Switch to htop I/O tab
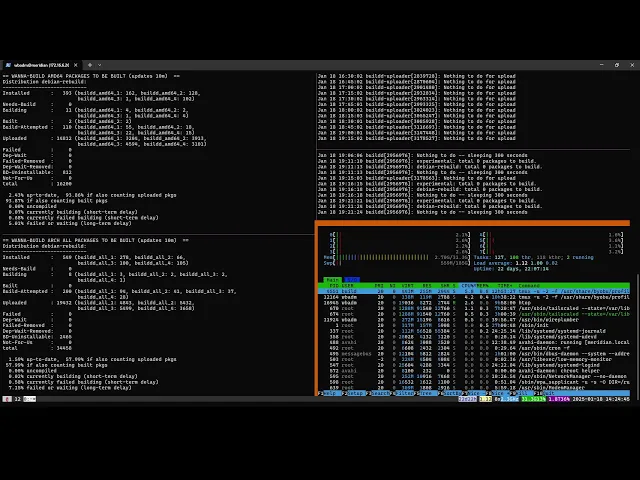The image size is (640, 480). coord(351,280)
